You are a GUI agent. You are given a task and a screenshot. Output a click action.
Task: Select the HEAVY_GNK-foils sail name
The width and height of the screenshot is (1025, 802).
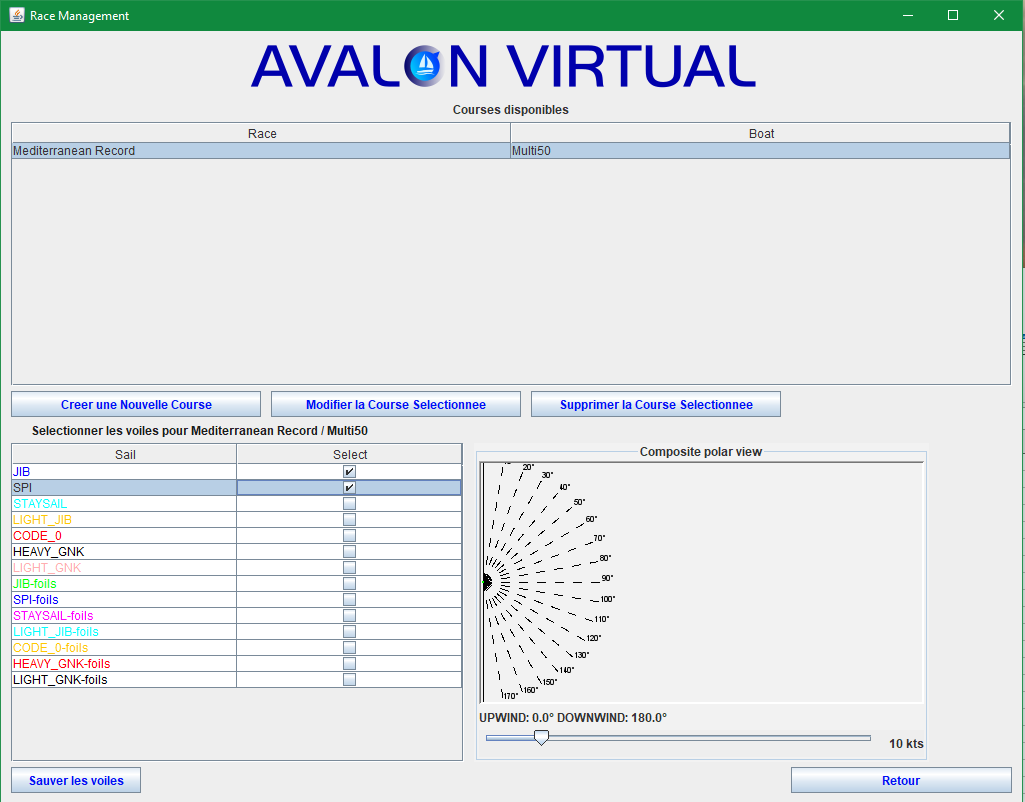click(61, 663)
